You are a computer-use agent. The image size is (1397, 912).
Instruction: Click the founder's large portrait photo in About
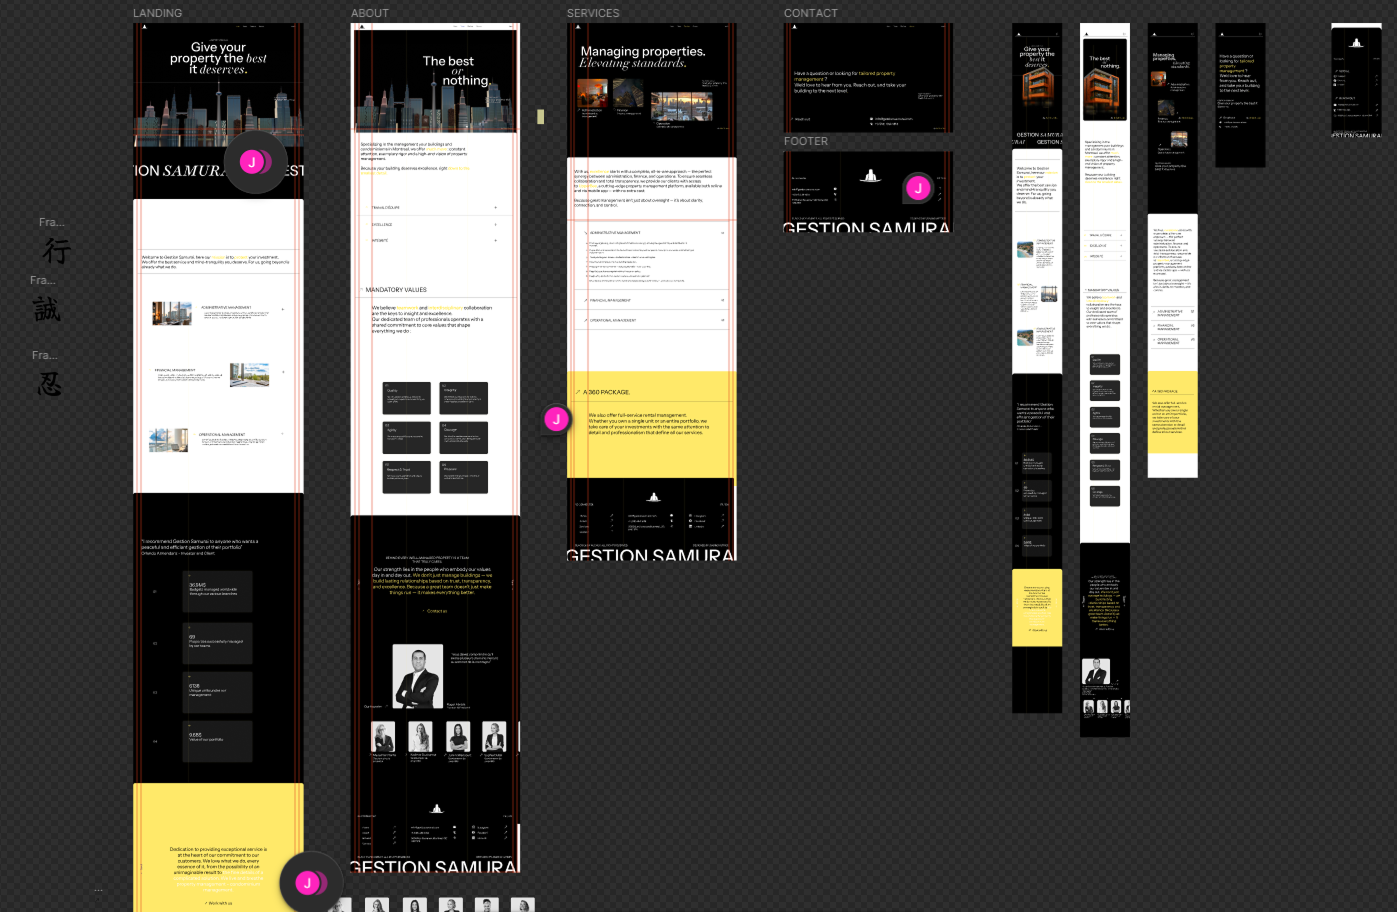tap(417, 677)
